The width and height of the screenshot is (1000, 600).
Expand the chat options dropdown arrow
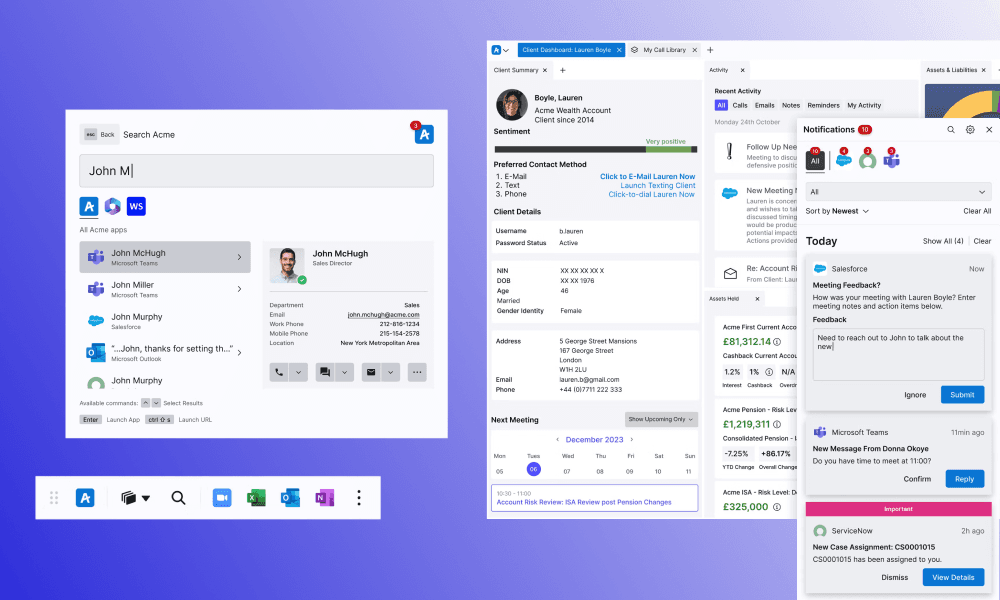pos(344,372)
